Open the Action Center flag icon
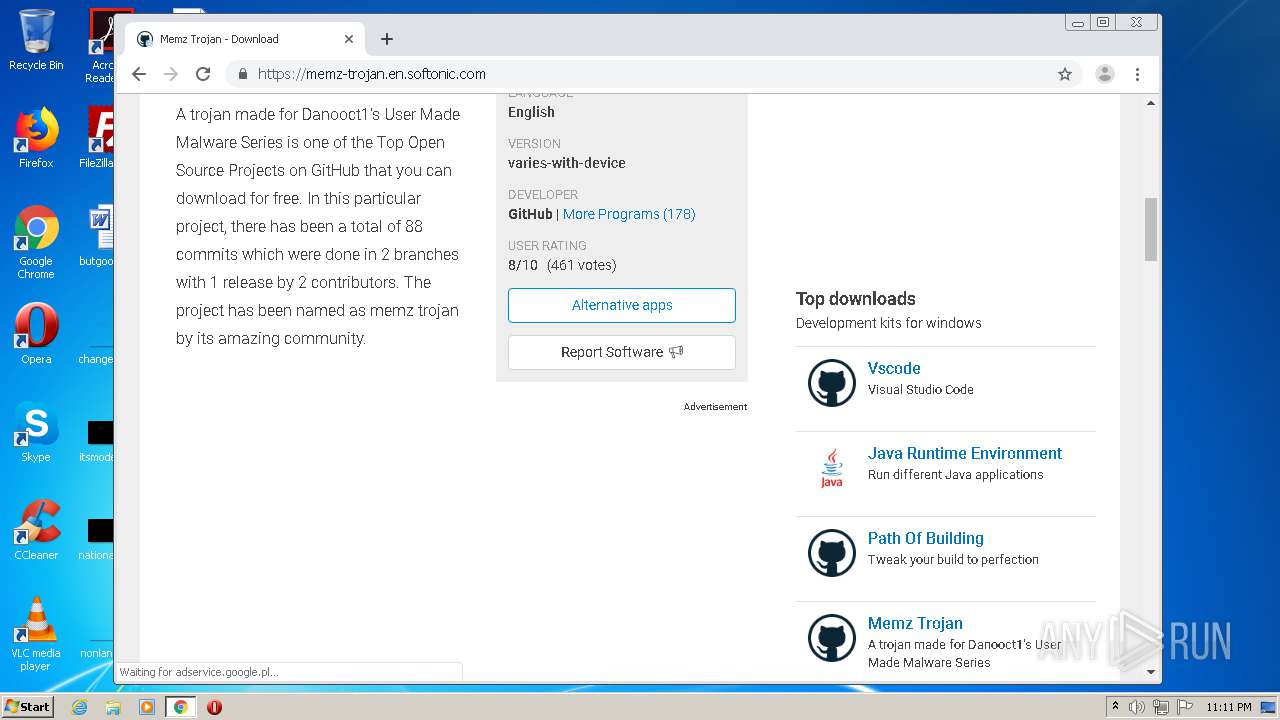 [1185, 707]
